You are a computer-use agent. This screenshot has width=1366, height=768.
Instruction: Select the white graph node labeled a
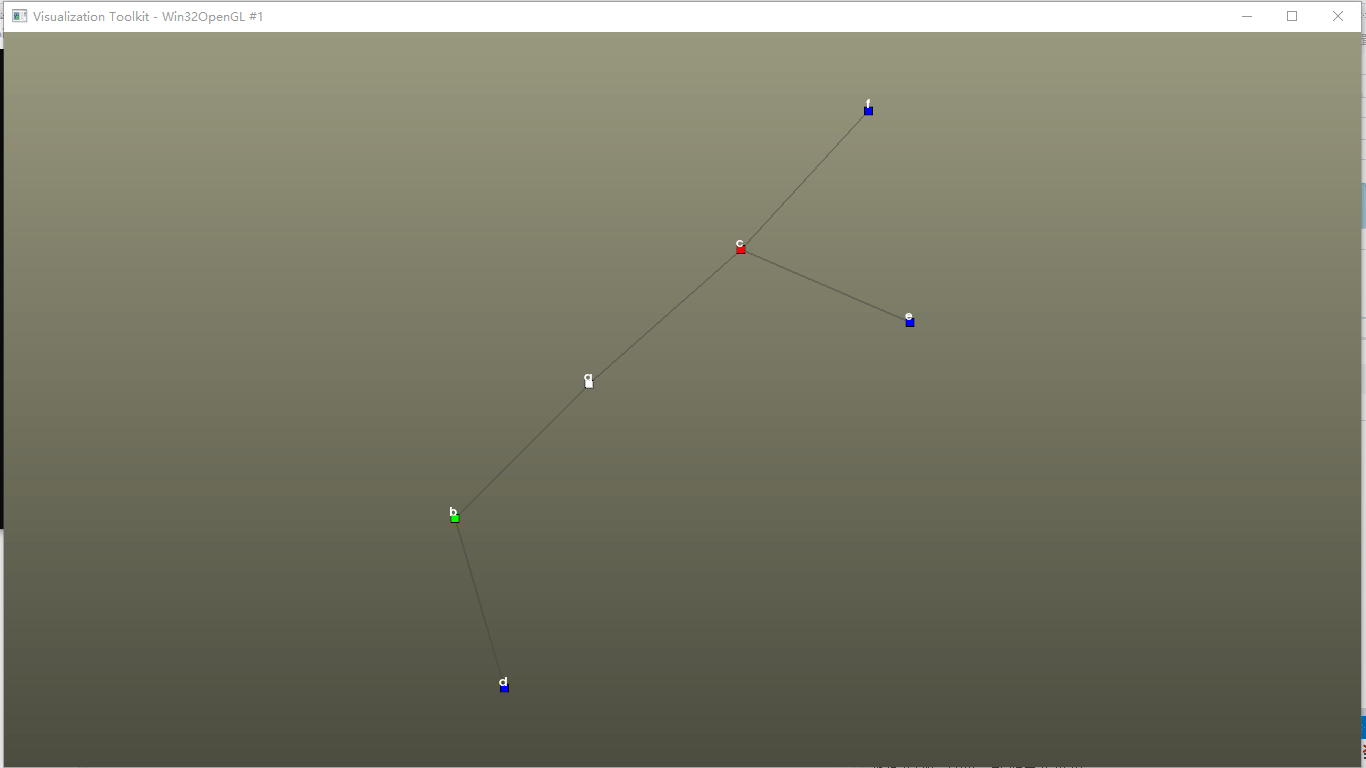coord(589,384)
